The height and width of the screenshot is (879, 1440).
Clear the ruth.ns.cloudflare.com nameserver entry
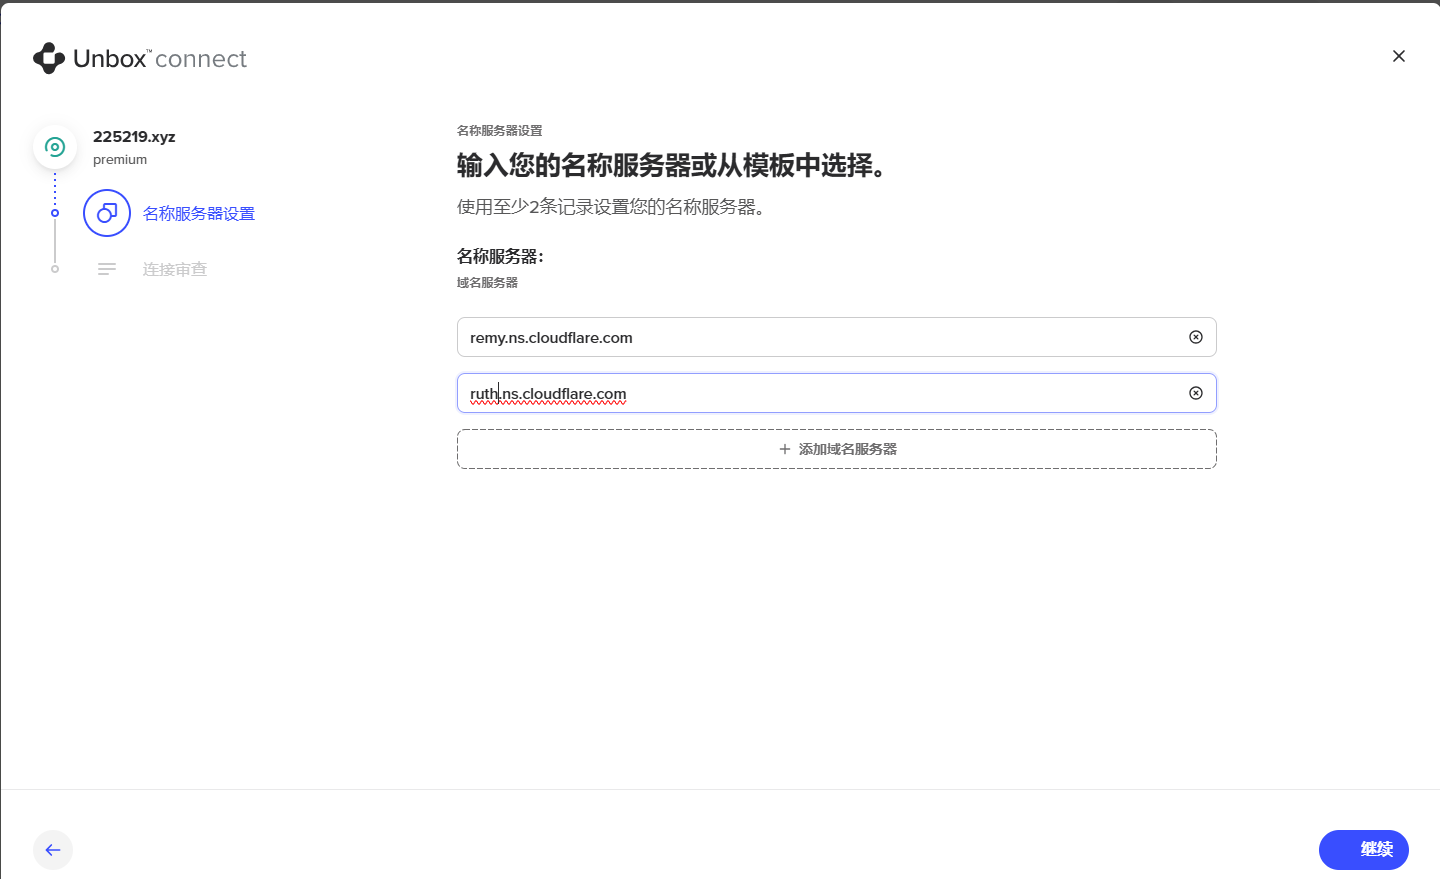1195,393
